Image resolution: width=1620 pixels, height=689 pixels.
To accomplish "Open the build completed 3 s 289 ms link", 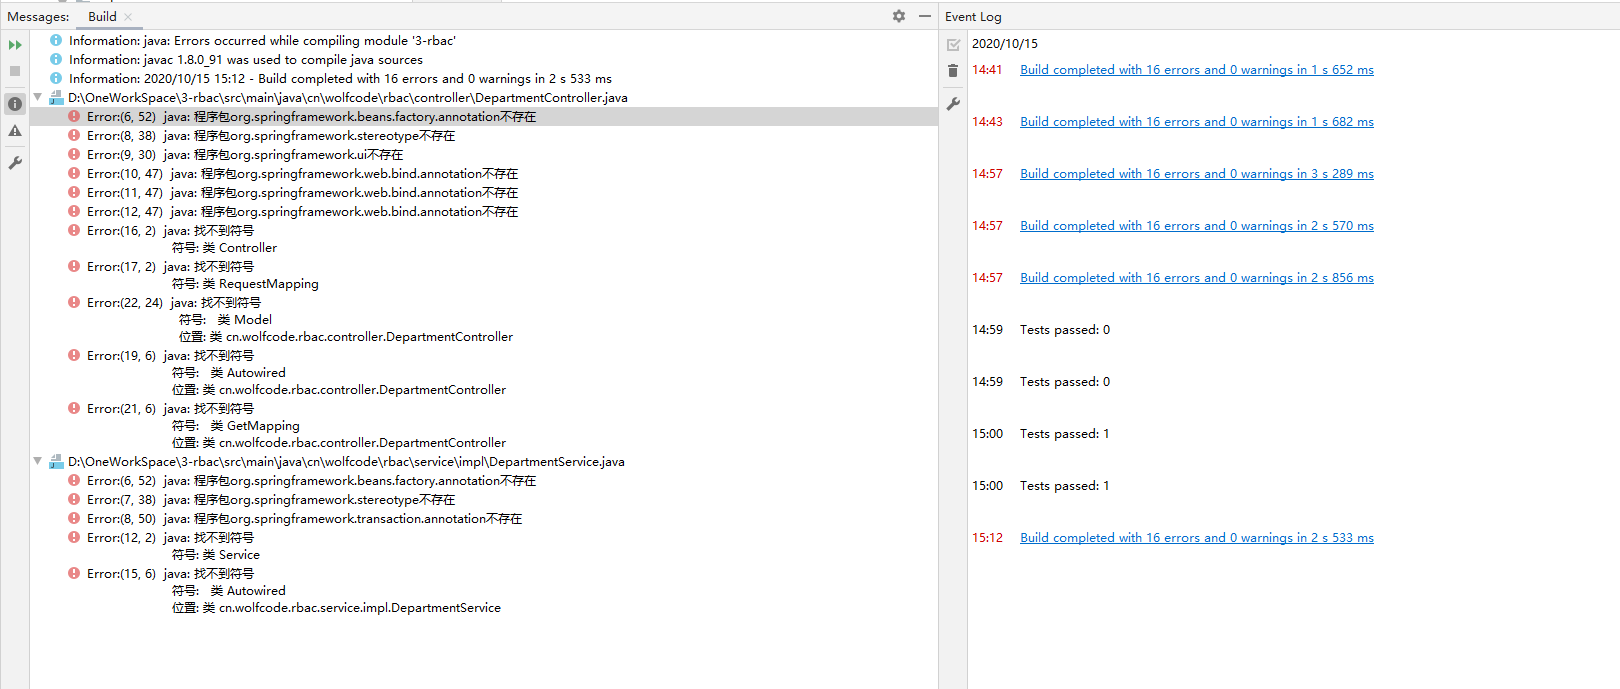I will [1197, 174].
